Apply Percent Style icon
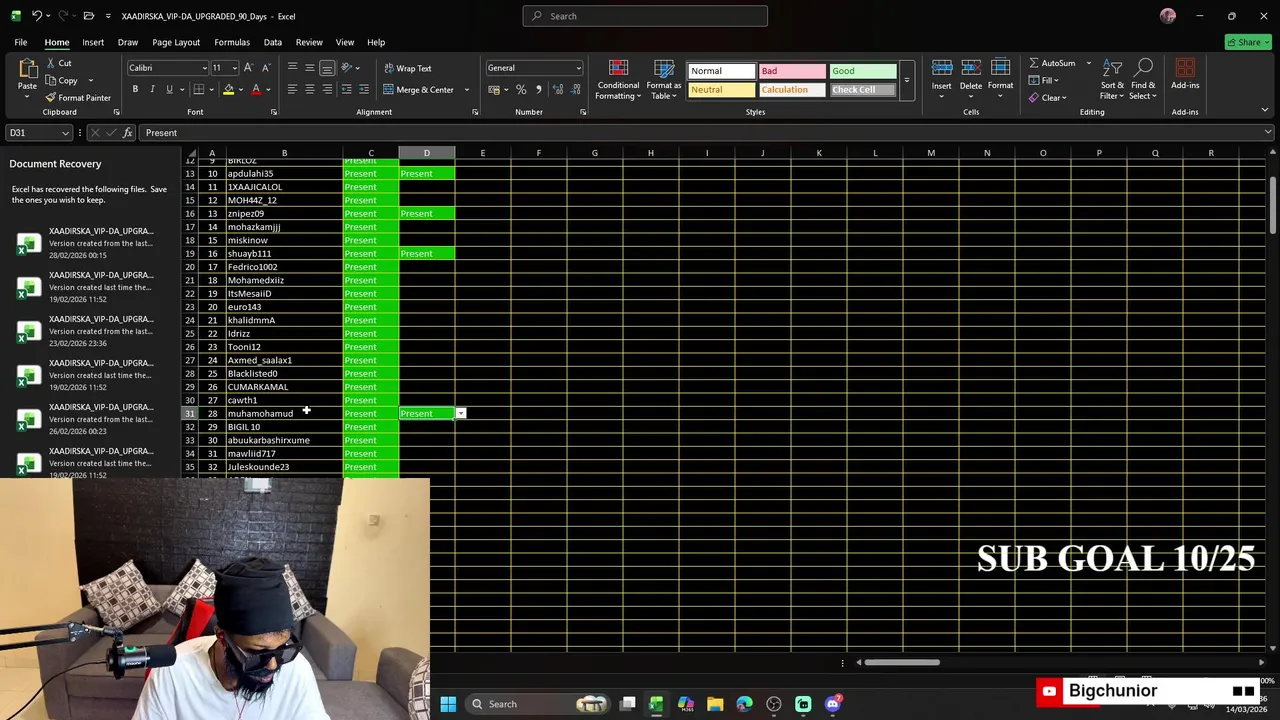 pyautogui.click(x=521, y=89)
